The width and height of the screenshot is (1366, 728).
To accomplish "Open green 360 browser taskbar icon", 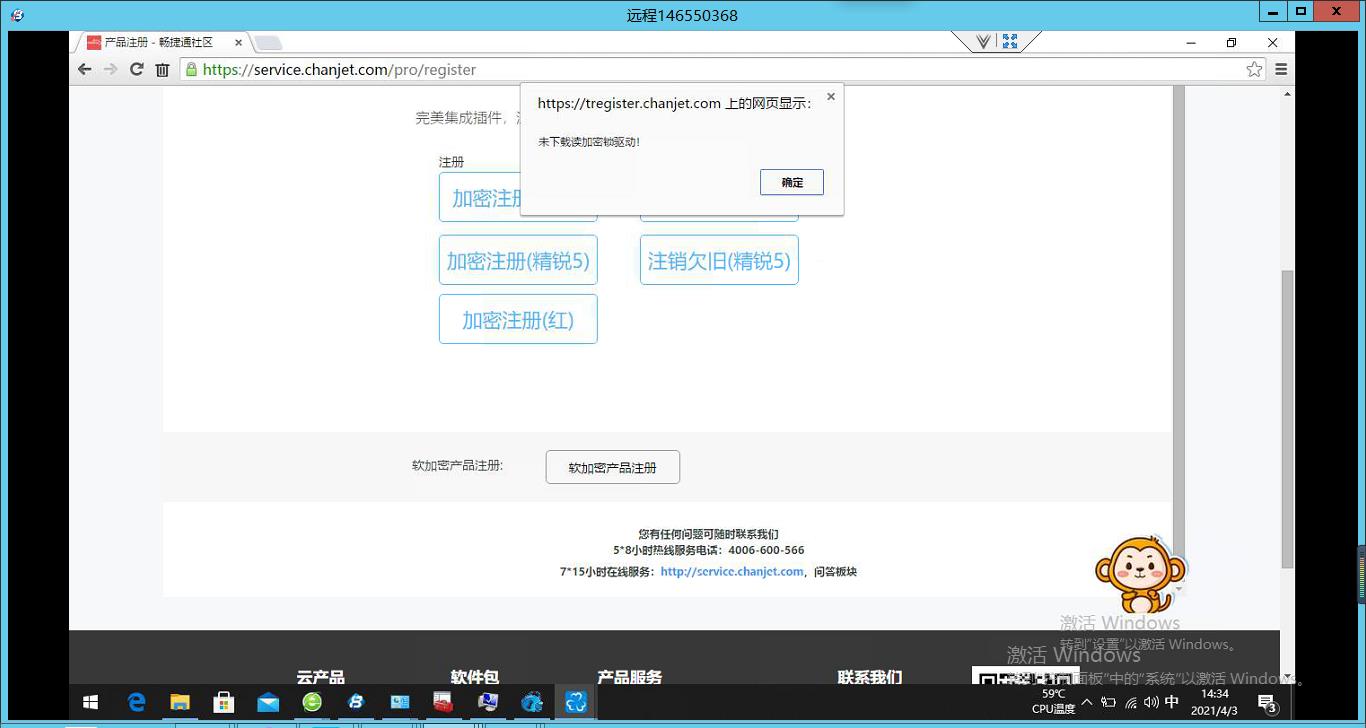I will click(x=312, y=703).
